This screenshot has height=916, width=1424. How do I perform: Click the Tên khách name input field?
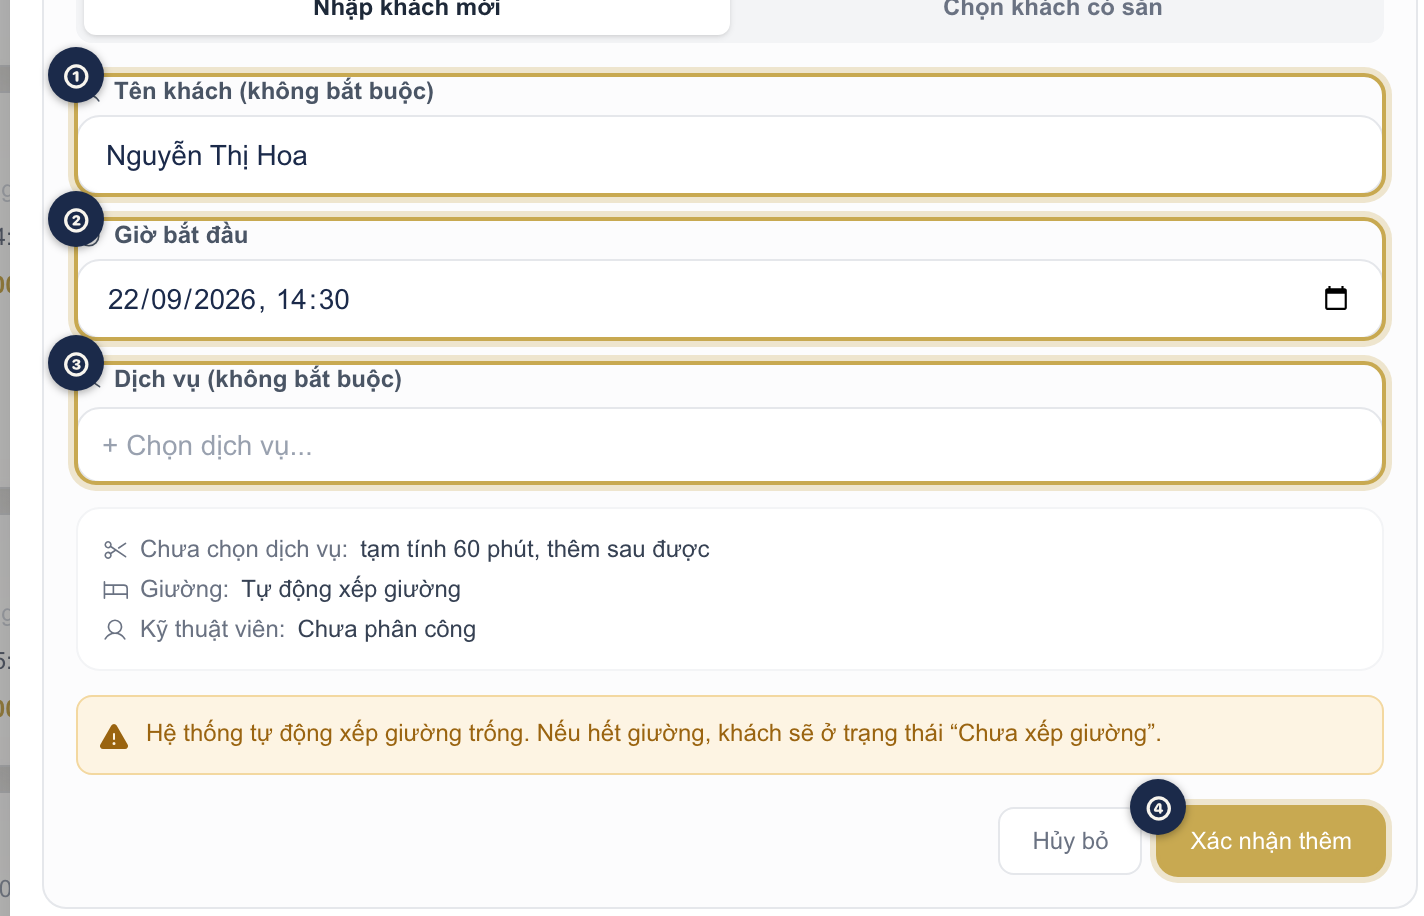(x=730, y=155)
